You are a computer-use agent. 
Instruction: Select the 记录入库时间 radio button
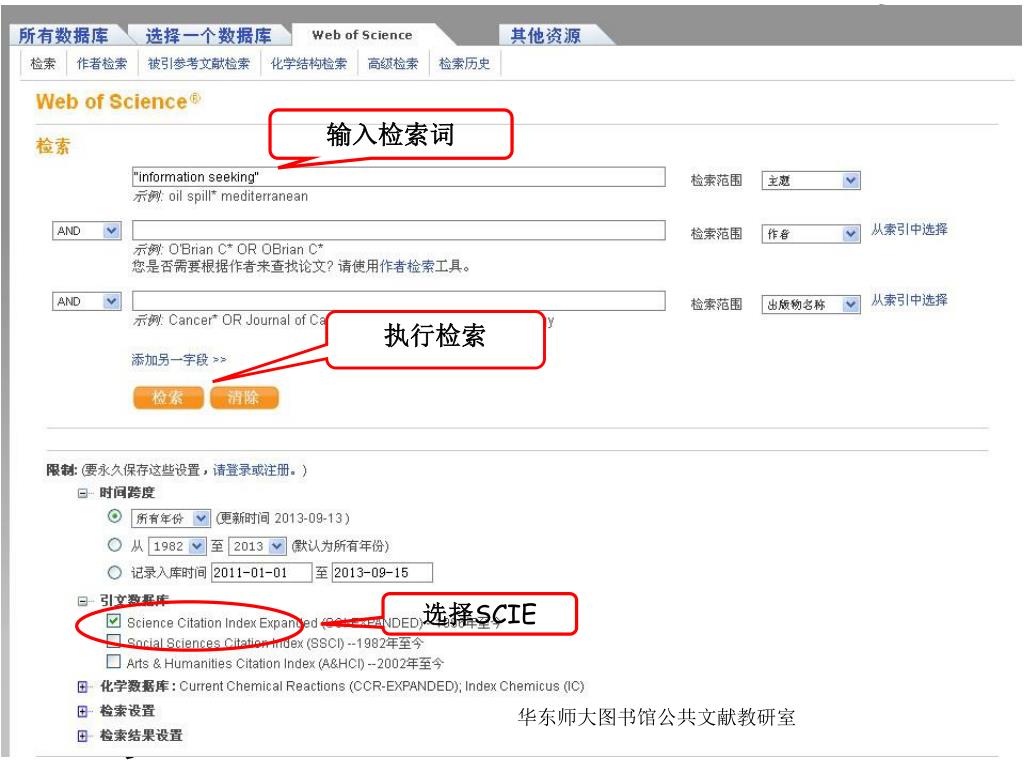(x=115, y=572)
